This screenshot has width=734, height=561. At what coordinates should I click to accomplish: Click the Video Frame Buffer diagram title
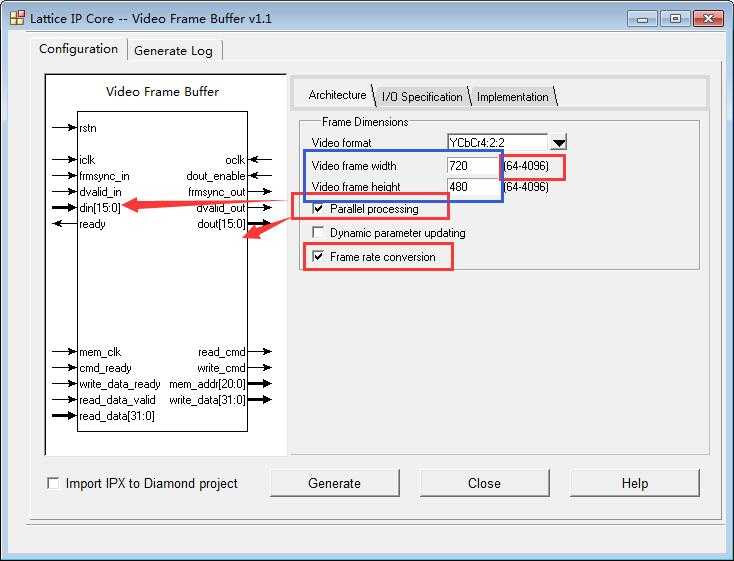pos(162,92)
